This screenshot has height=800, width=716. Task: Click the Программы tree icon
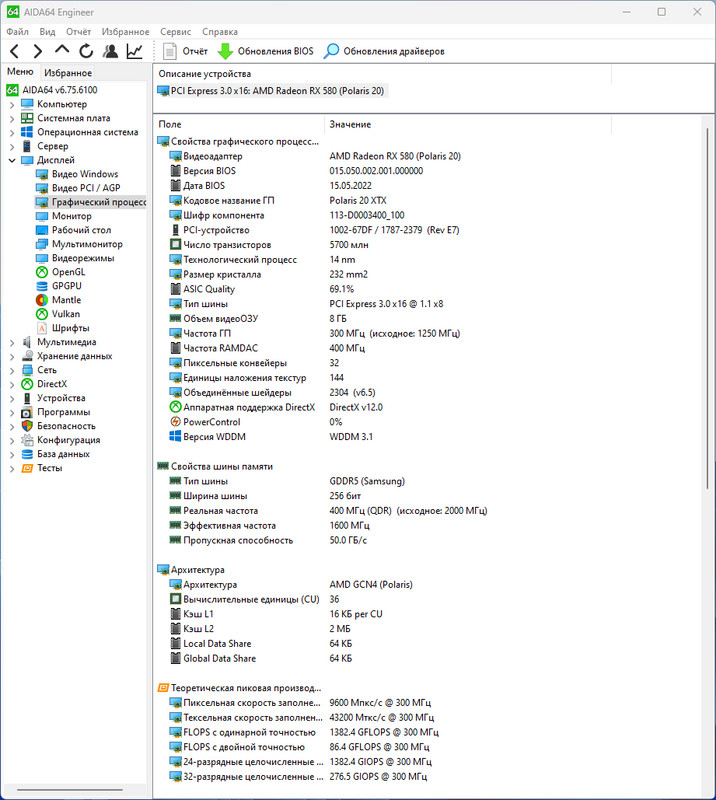point(27,412)
